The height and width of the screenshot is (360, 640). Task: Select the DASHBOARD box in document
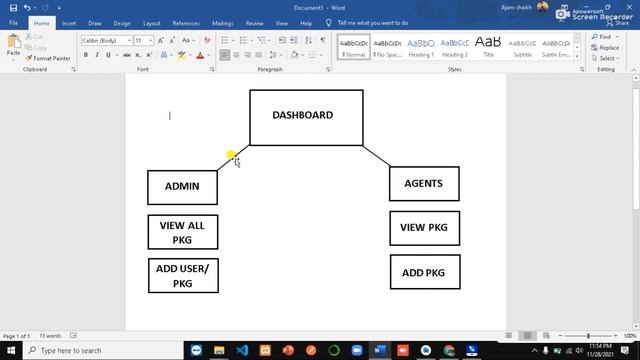click(x=307, y=118)
